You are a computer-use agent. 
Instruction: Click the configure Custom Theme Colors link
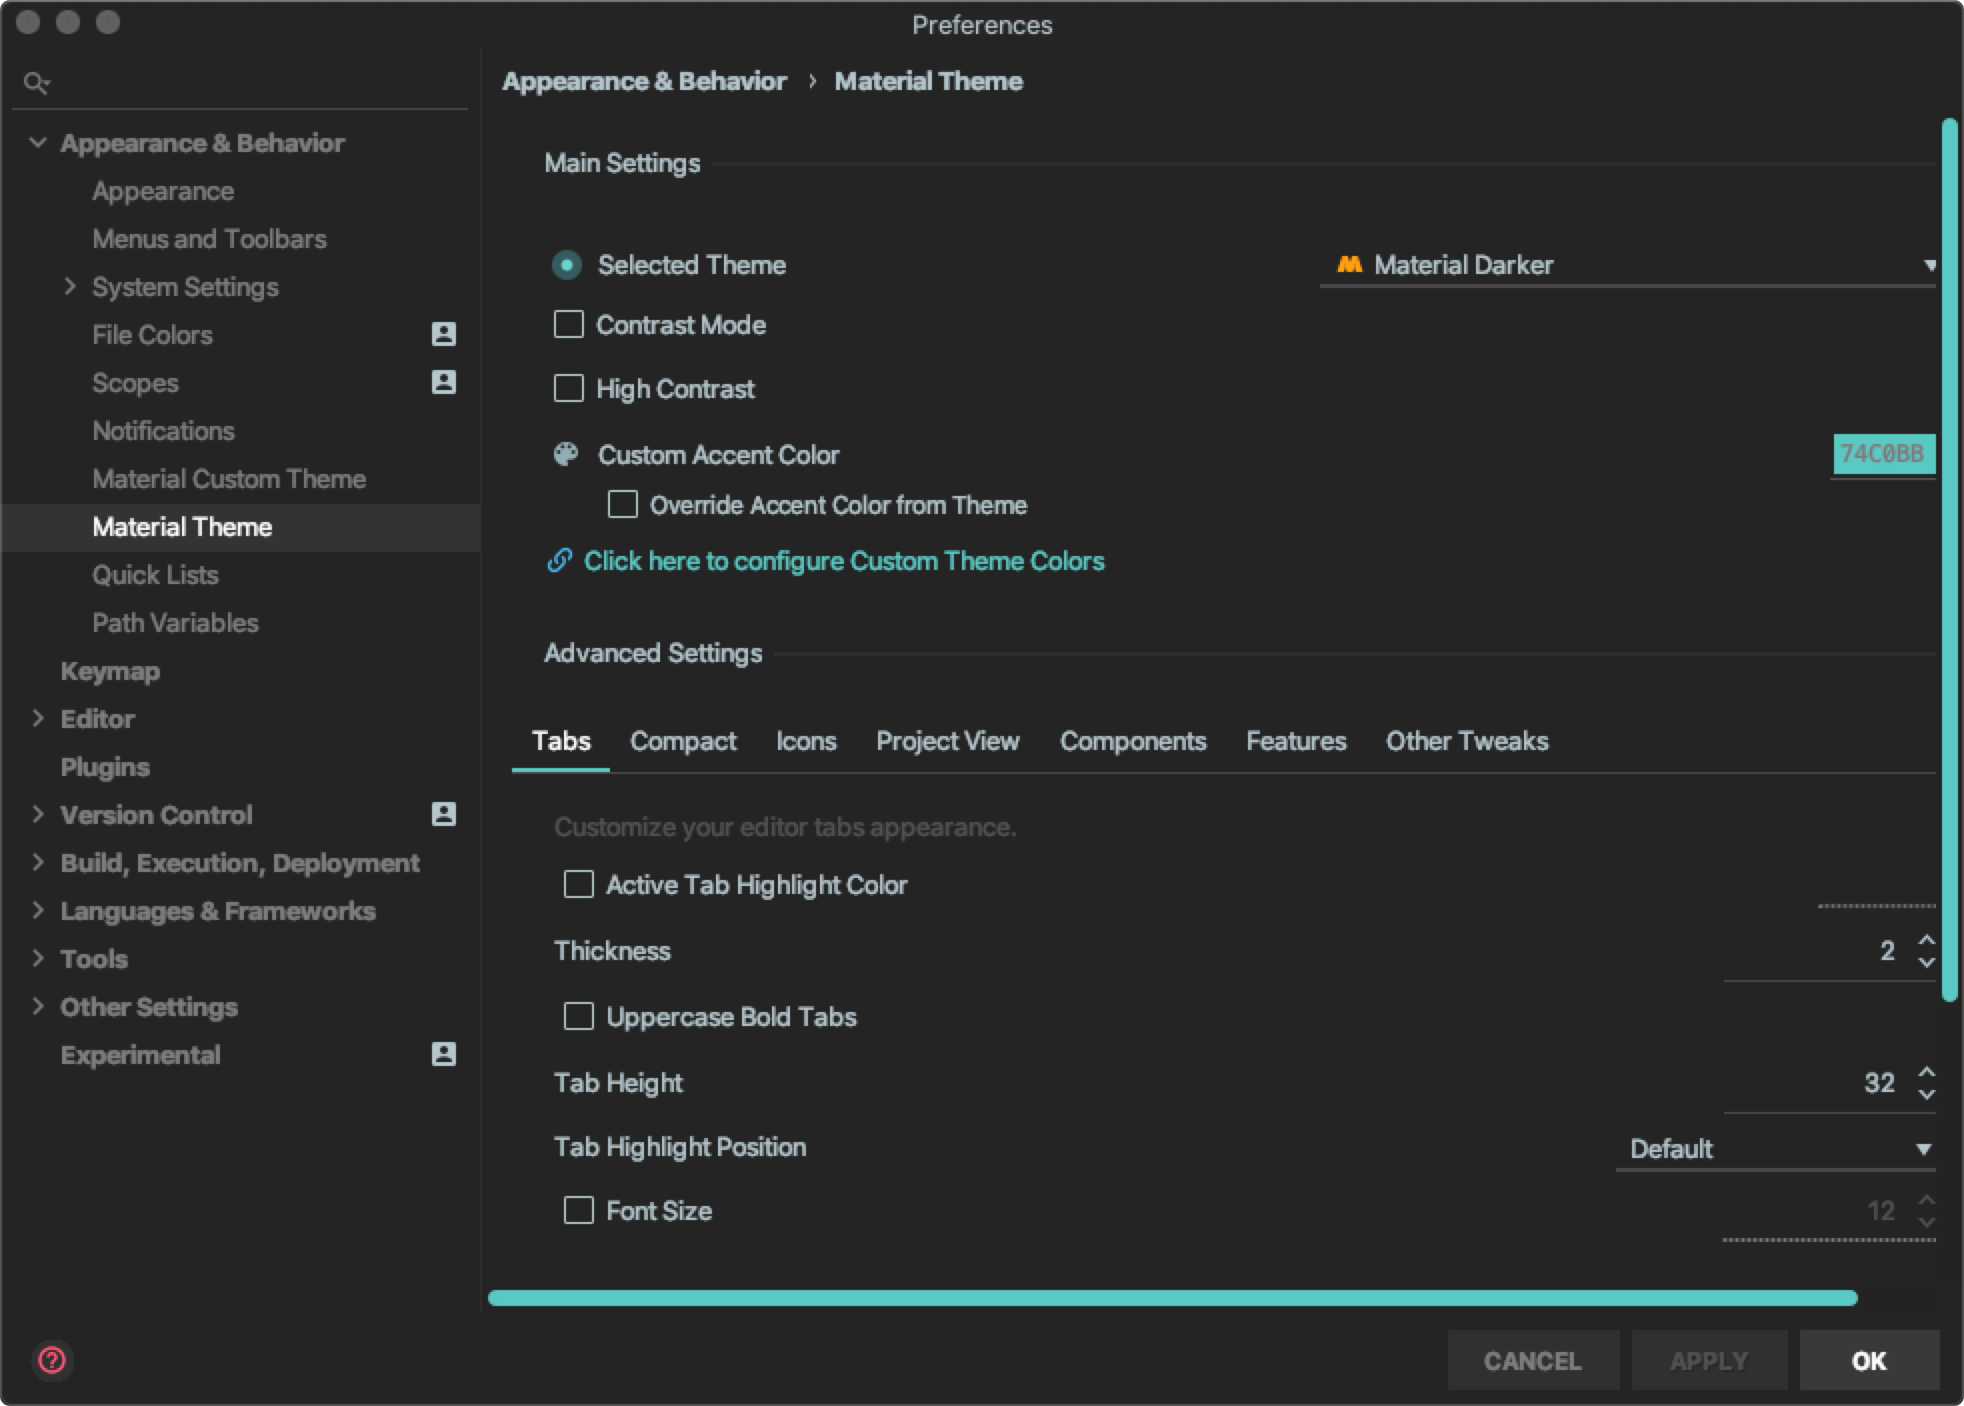844,561
